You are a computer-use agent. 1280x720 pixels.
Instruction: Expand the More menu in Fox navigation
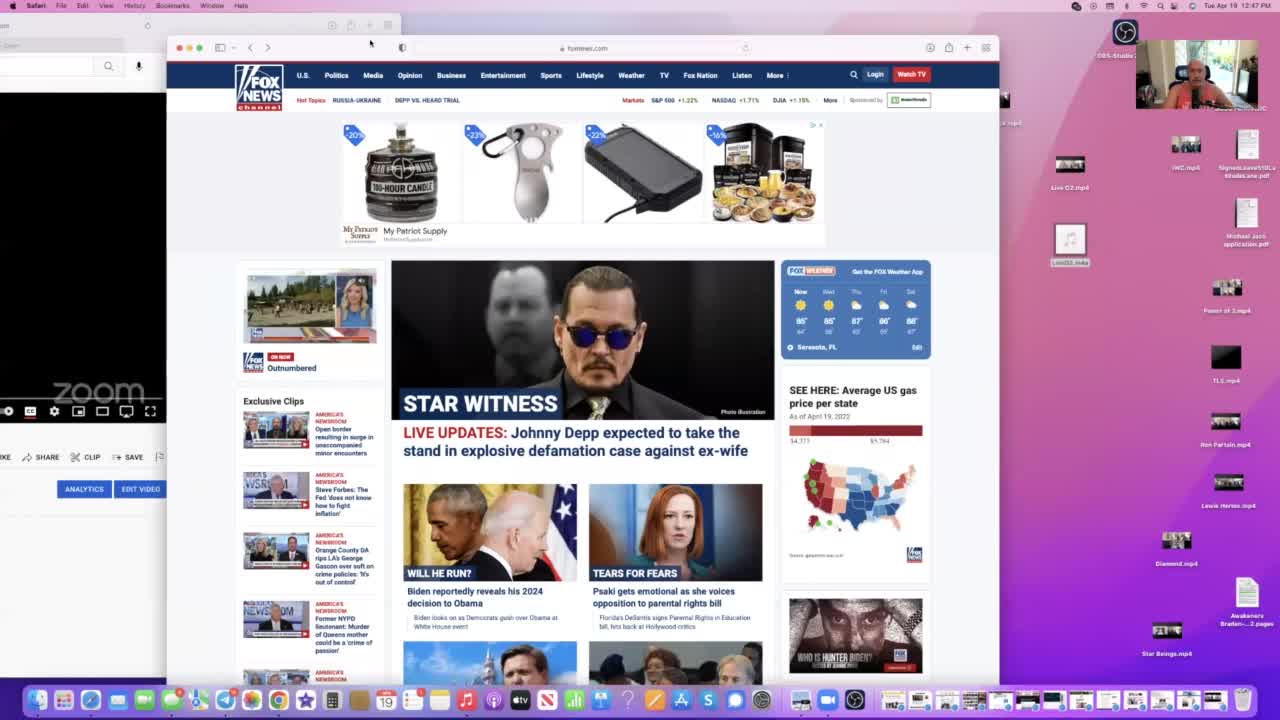pos(776,75)
